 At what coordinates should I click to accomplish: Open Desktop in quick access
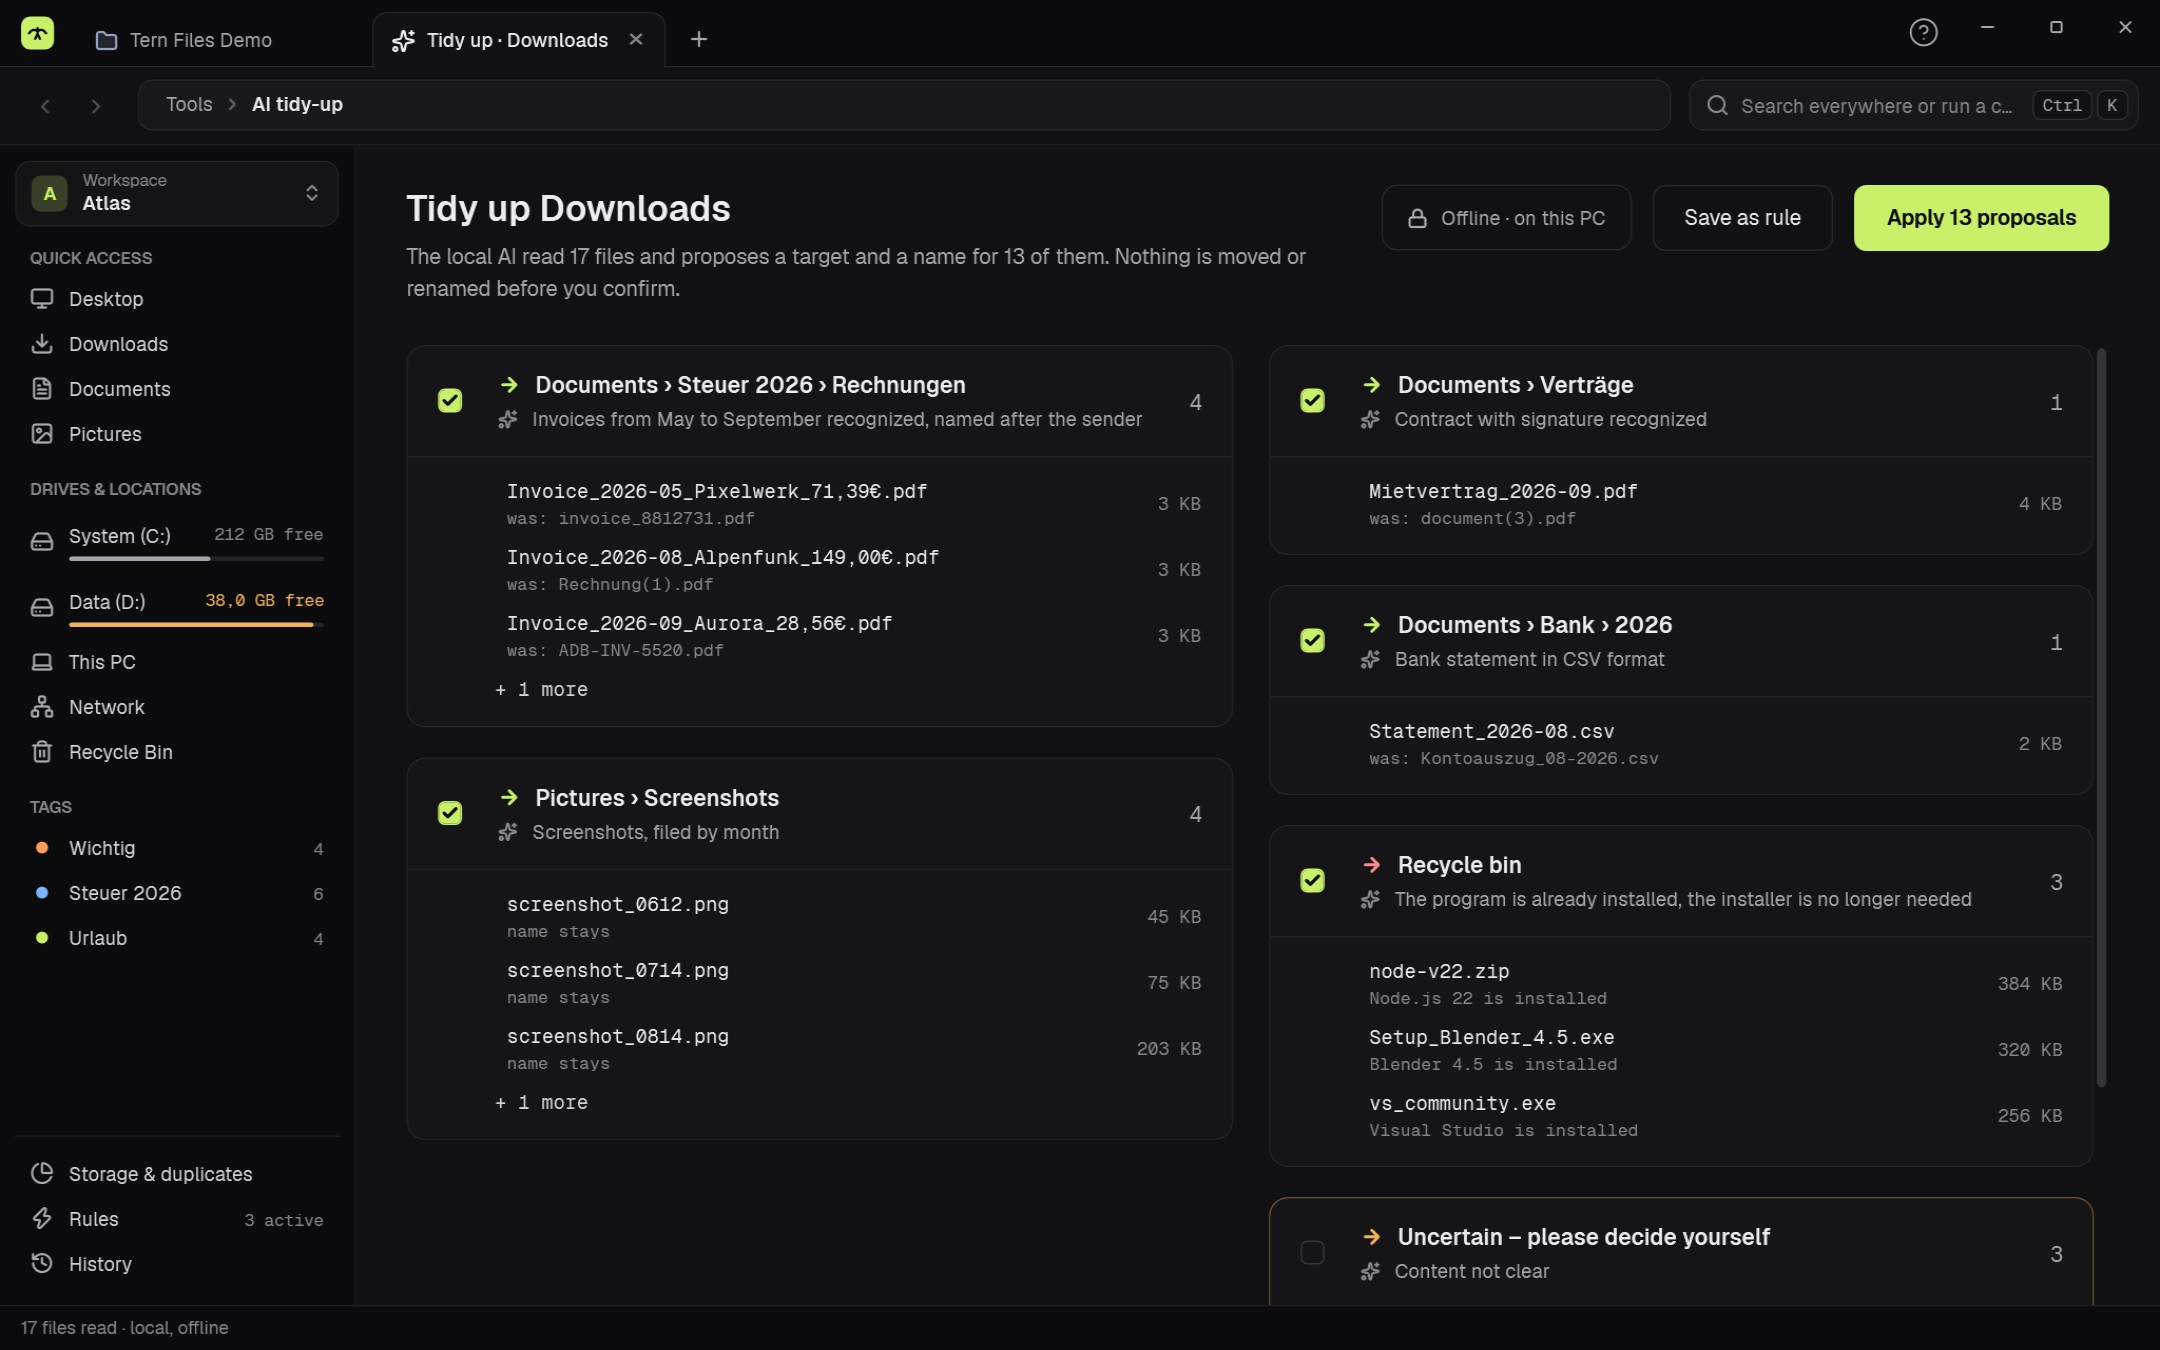click(x=177, y=299)
